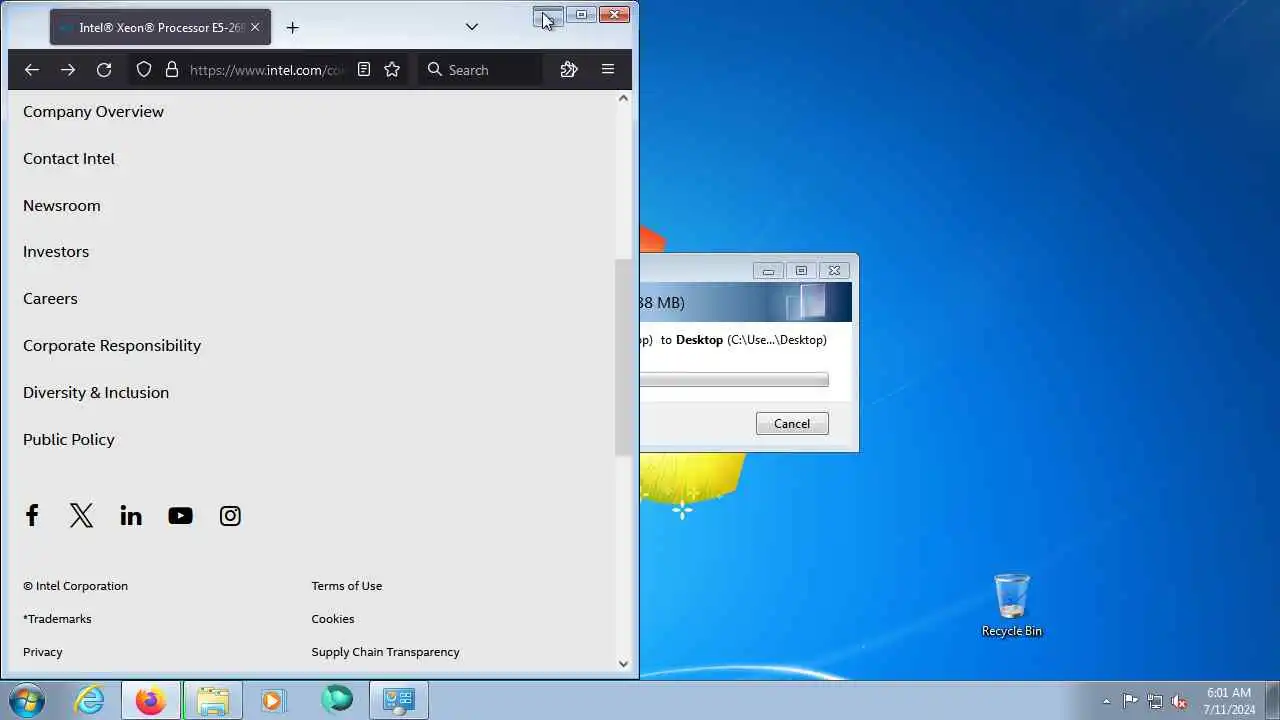This screenshot has width=1280, height=720.
Task: Open Supply Chain Transparency link
Action: (x=386, y=652)
